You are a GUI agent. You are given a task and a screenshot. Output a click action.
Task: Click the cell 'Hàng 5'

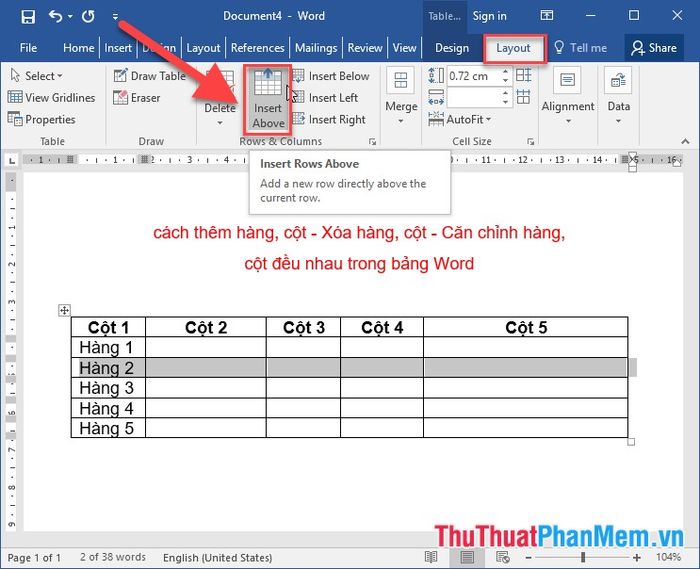pos(108,428)
